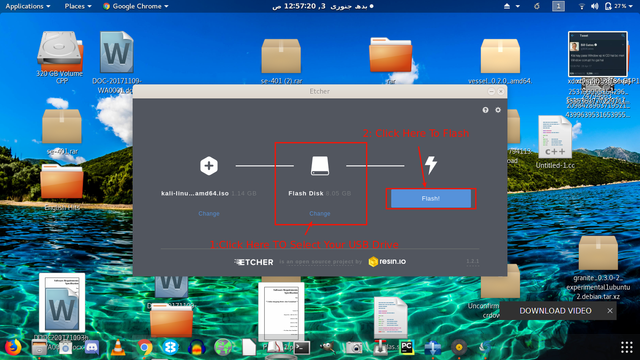Click the Etcher logo in footer

coord(254,262)
